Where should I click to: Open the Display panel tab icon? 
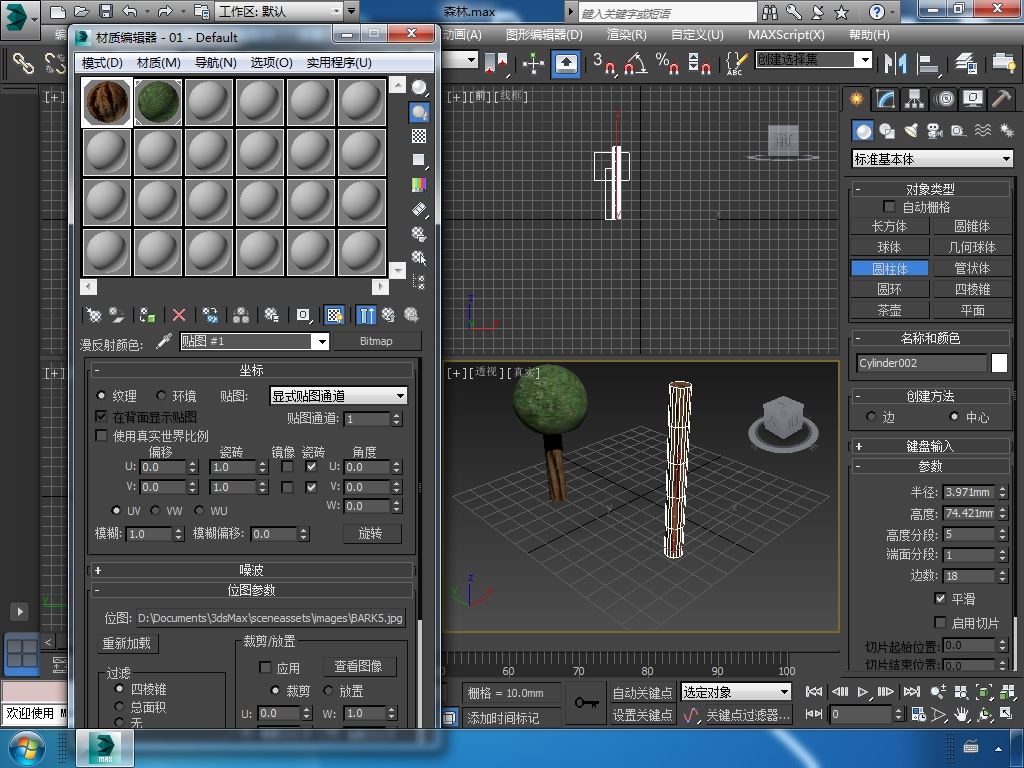point(972,99)
